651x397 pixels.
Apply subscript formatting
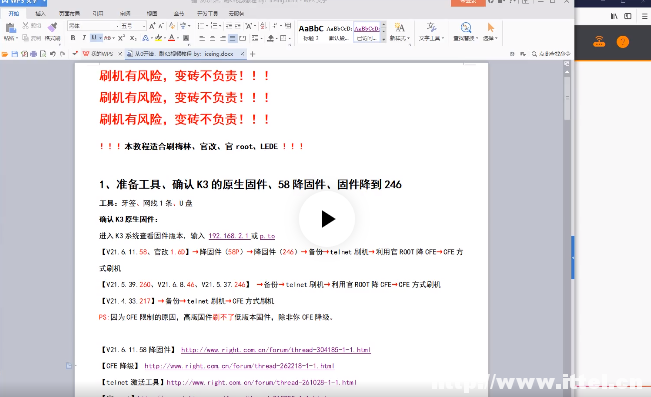(x=133, y=38)
